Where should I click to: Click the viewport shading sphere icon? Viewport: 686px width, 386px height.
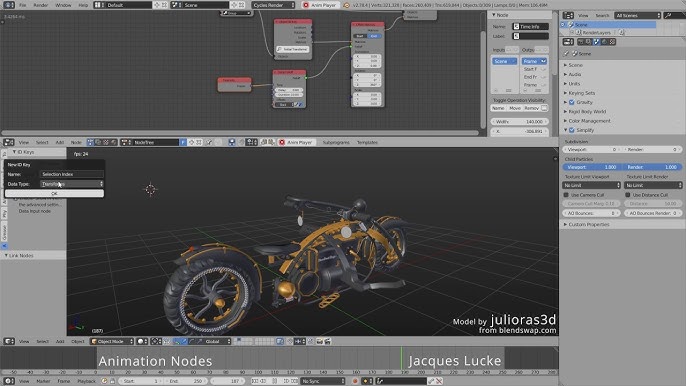[x=142, y=341]
